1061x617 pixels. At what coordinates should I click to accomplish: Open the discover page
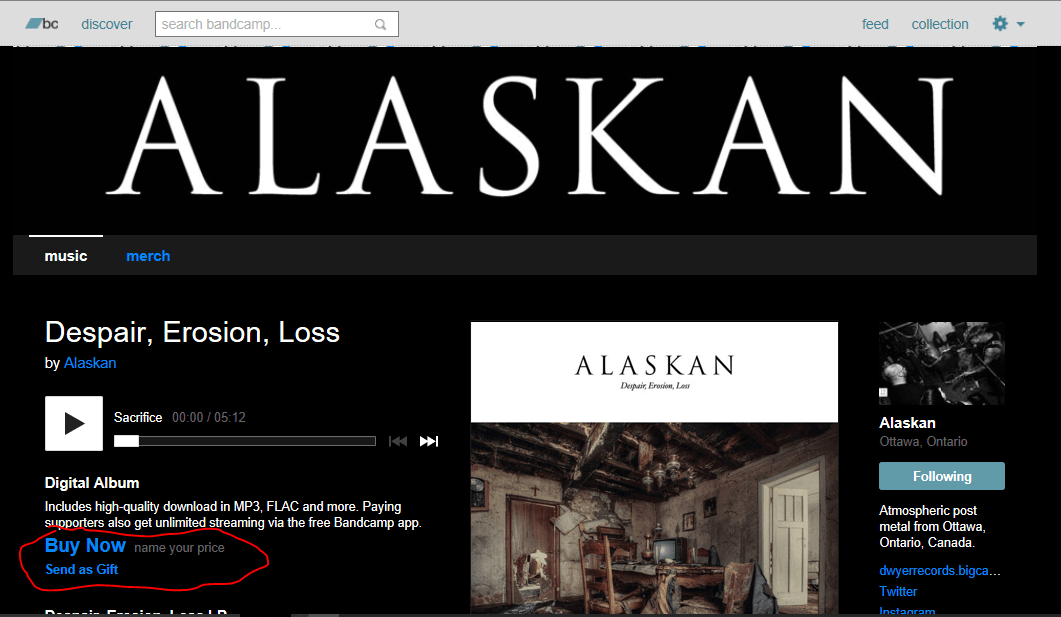pyautogui.click(x=107, y=24)
